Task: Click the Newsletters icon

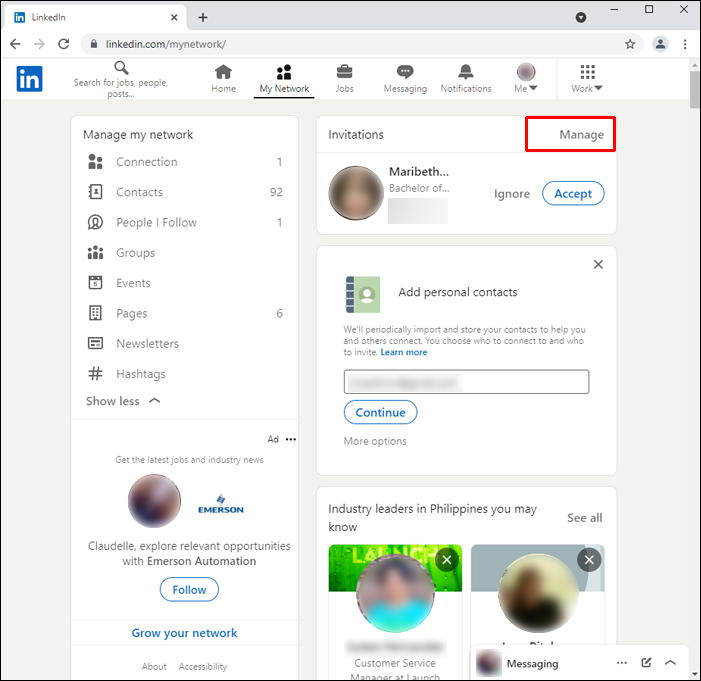Action: click(x=95, y=343)
